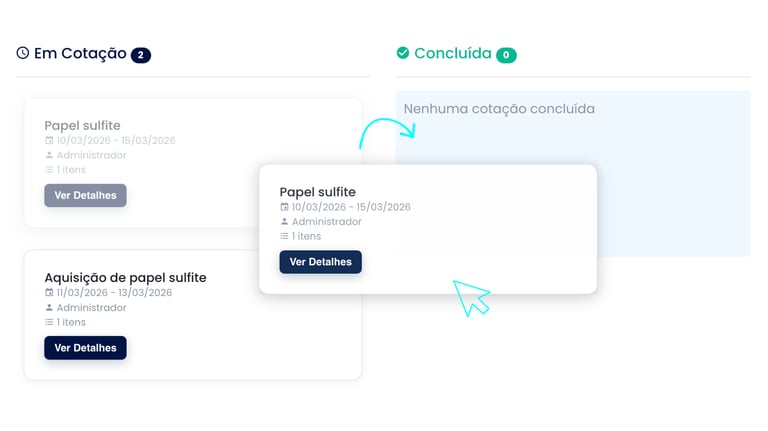Click the green checkmark icon beside Concluída
The width and height of the screenshot is (768, 431).
point(403,53)
